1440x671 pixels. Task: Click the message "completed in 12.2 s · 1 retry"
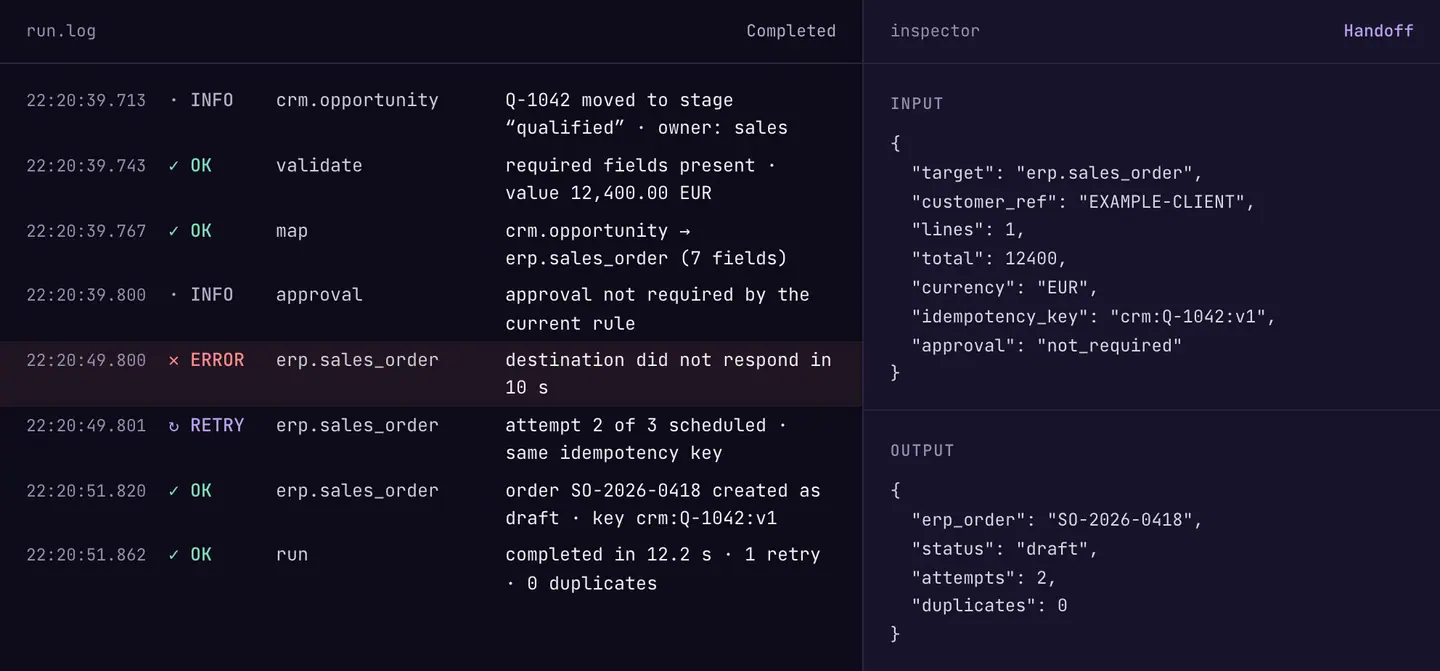[x=663, y=555]
